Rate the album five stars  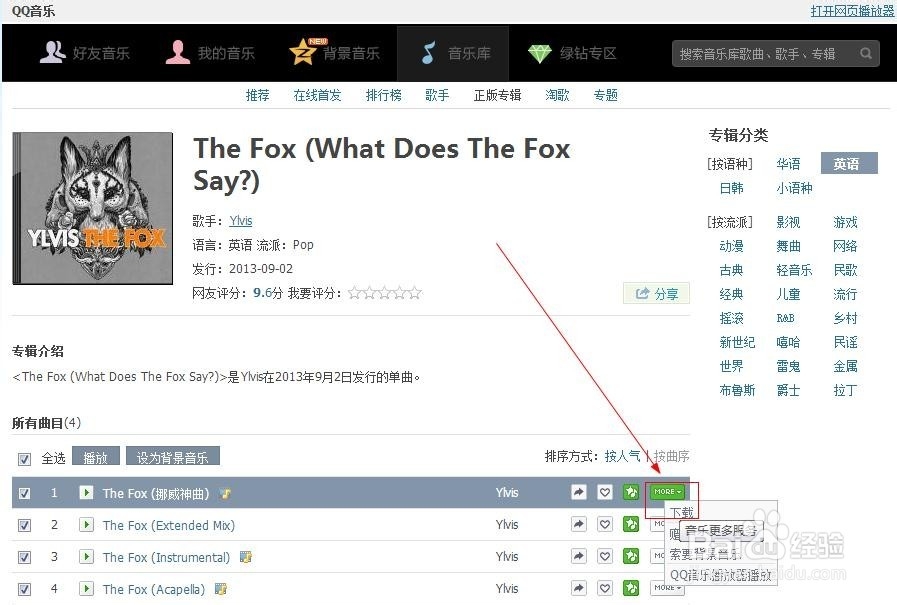(415, 293)
